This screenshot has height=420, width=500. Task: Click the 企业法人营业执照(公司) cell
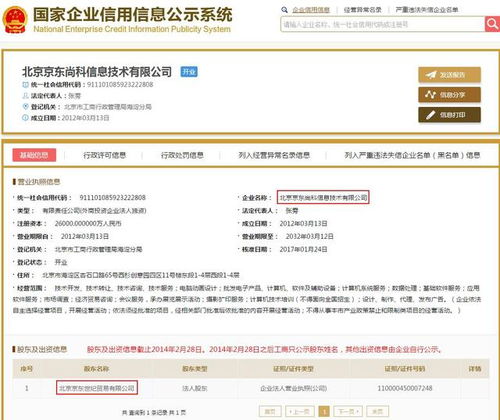[x=293, y=388]
